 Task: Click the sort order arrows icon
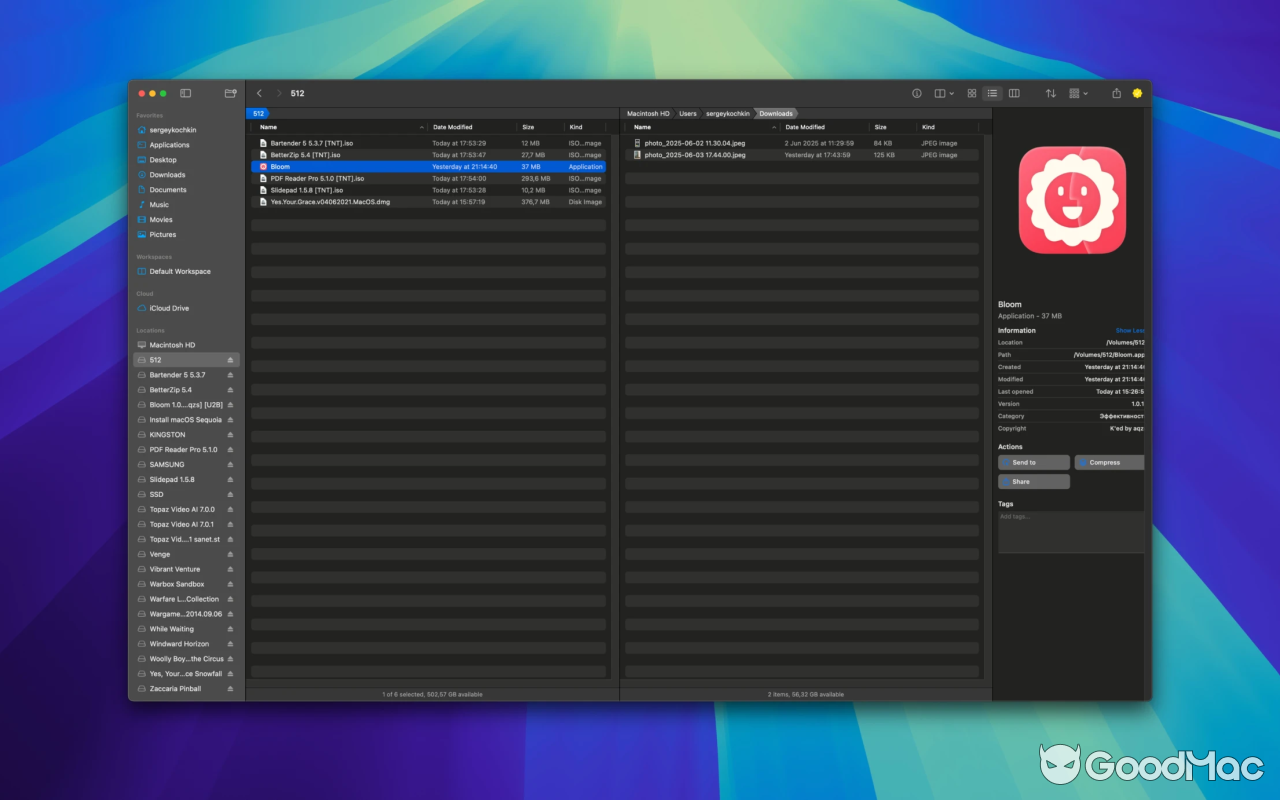click(x=1051, y=93)
